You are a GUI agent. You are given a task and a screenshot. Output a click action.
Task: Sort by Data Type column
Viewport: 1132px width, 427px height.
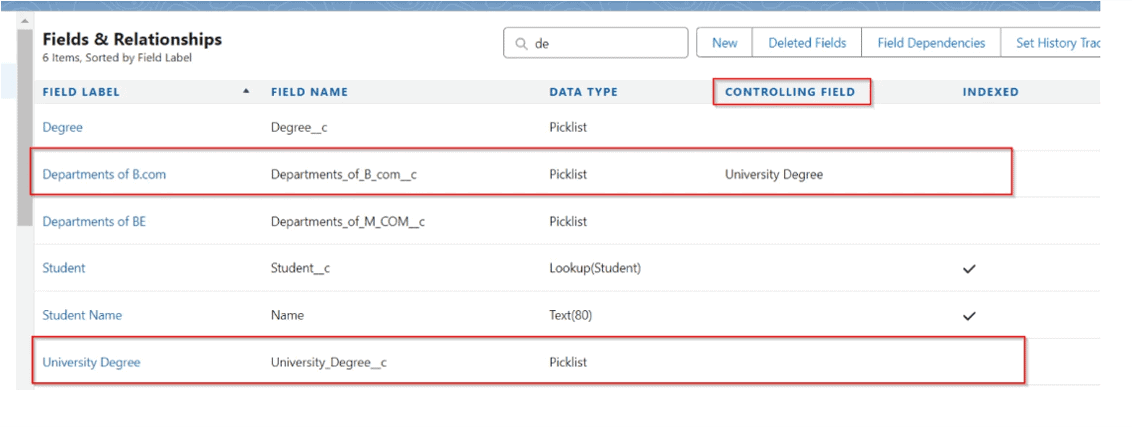click(x=583, y=92)
